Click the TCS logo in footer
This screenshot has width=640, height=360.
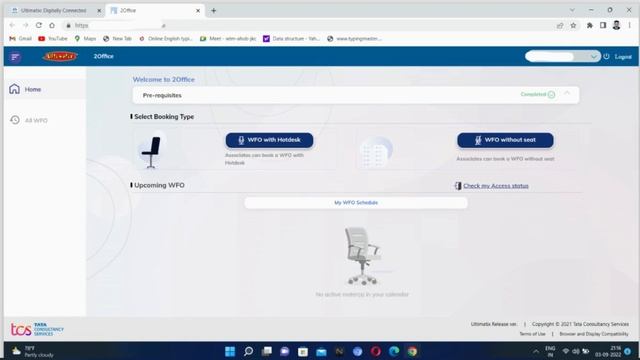[x=37, y=329]
